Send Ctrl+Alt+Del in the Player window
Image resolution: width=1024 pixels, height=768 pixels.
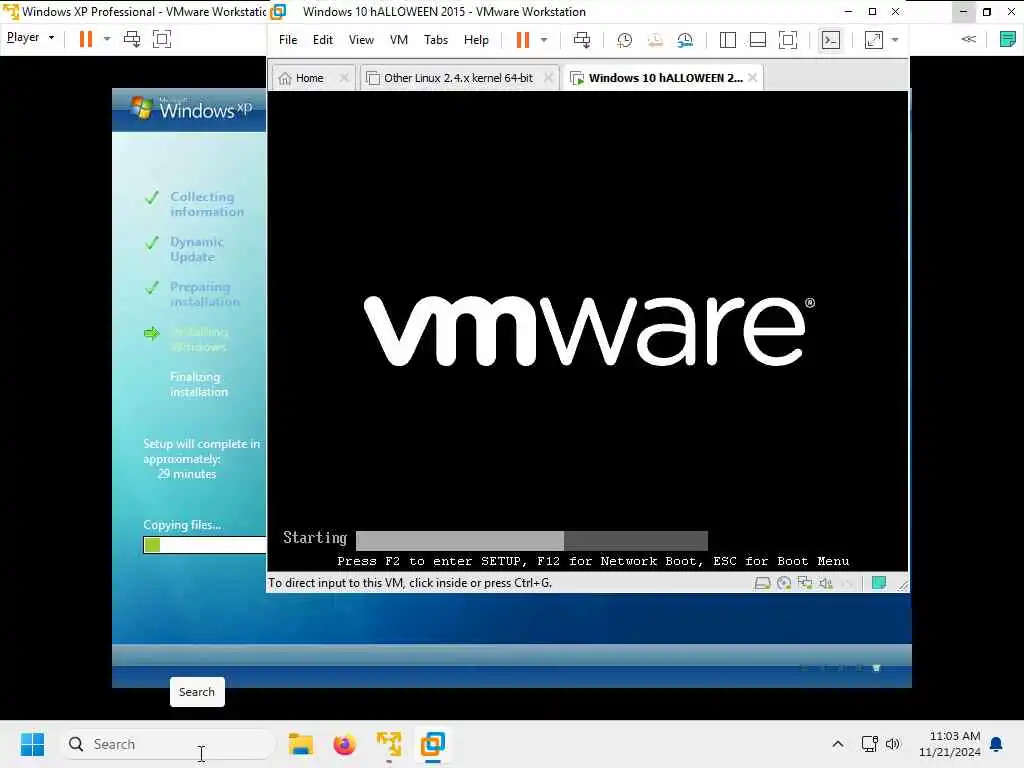[132, 39]
